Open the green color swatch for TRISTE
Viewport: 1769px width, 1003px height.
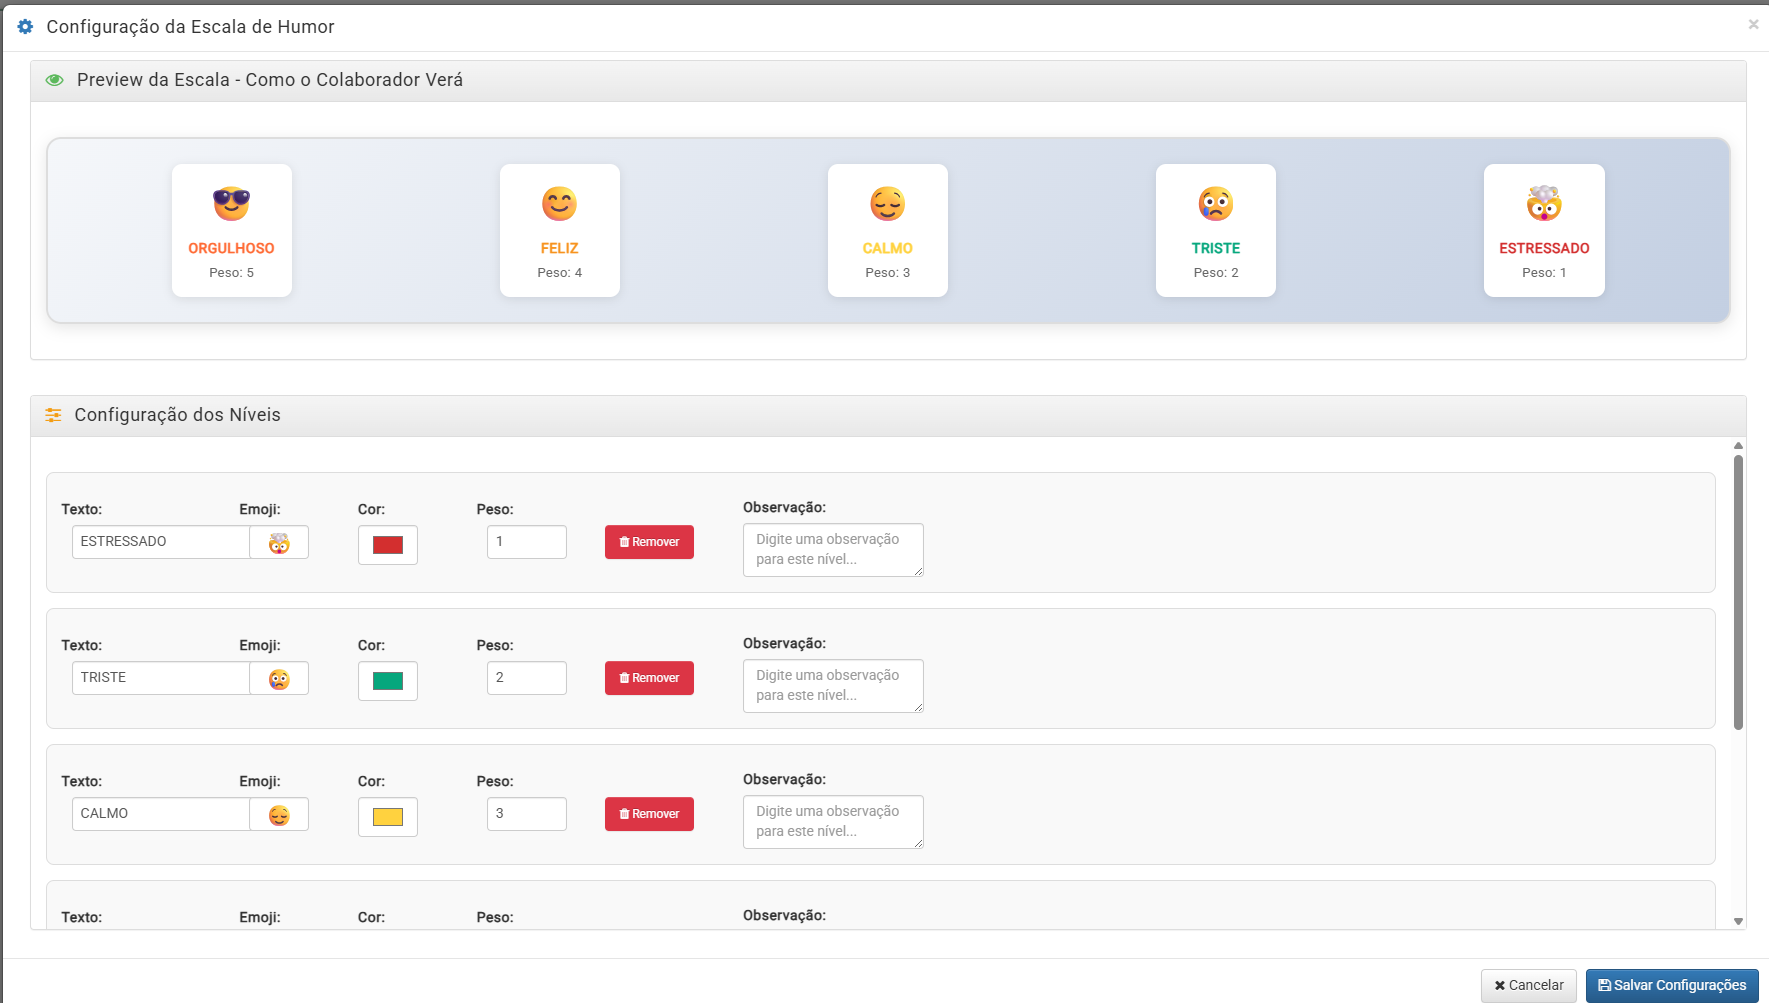click(387, 681)
